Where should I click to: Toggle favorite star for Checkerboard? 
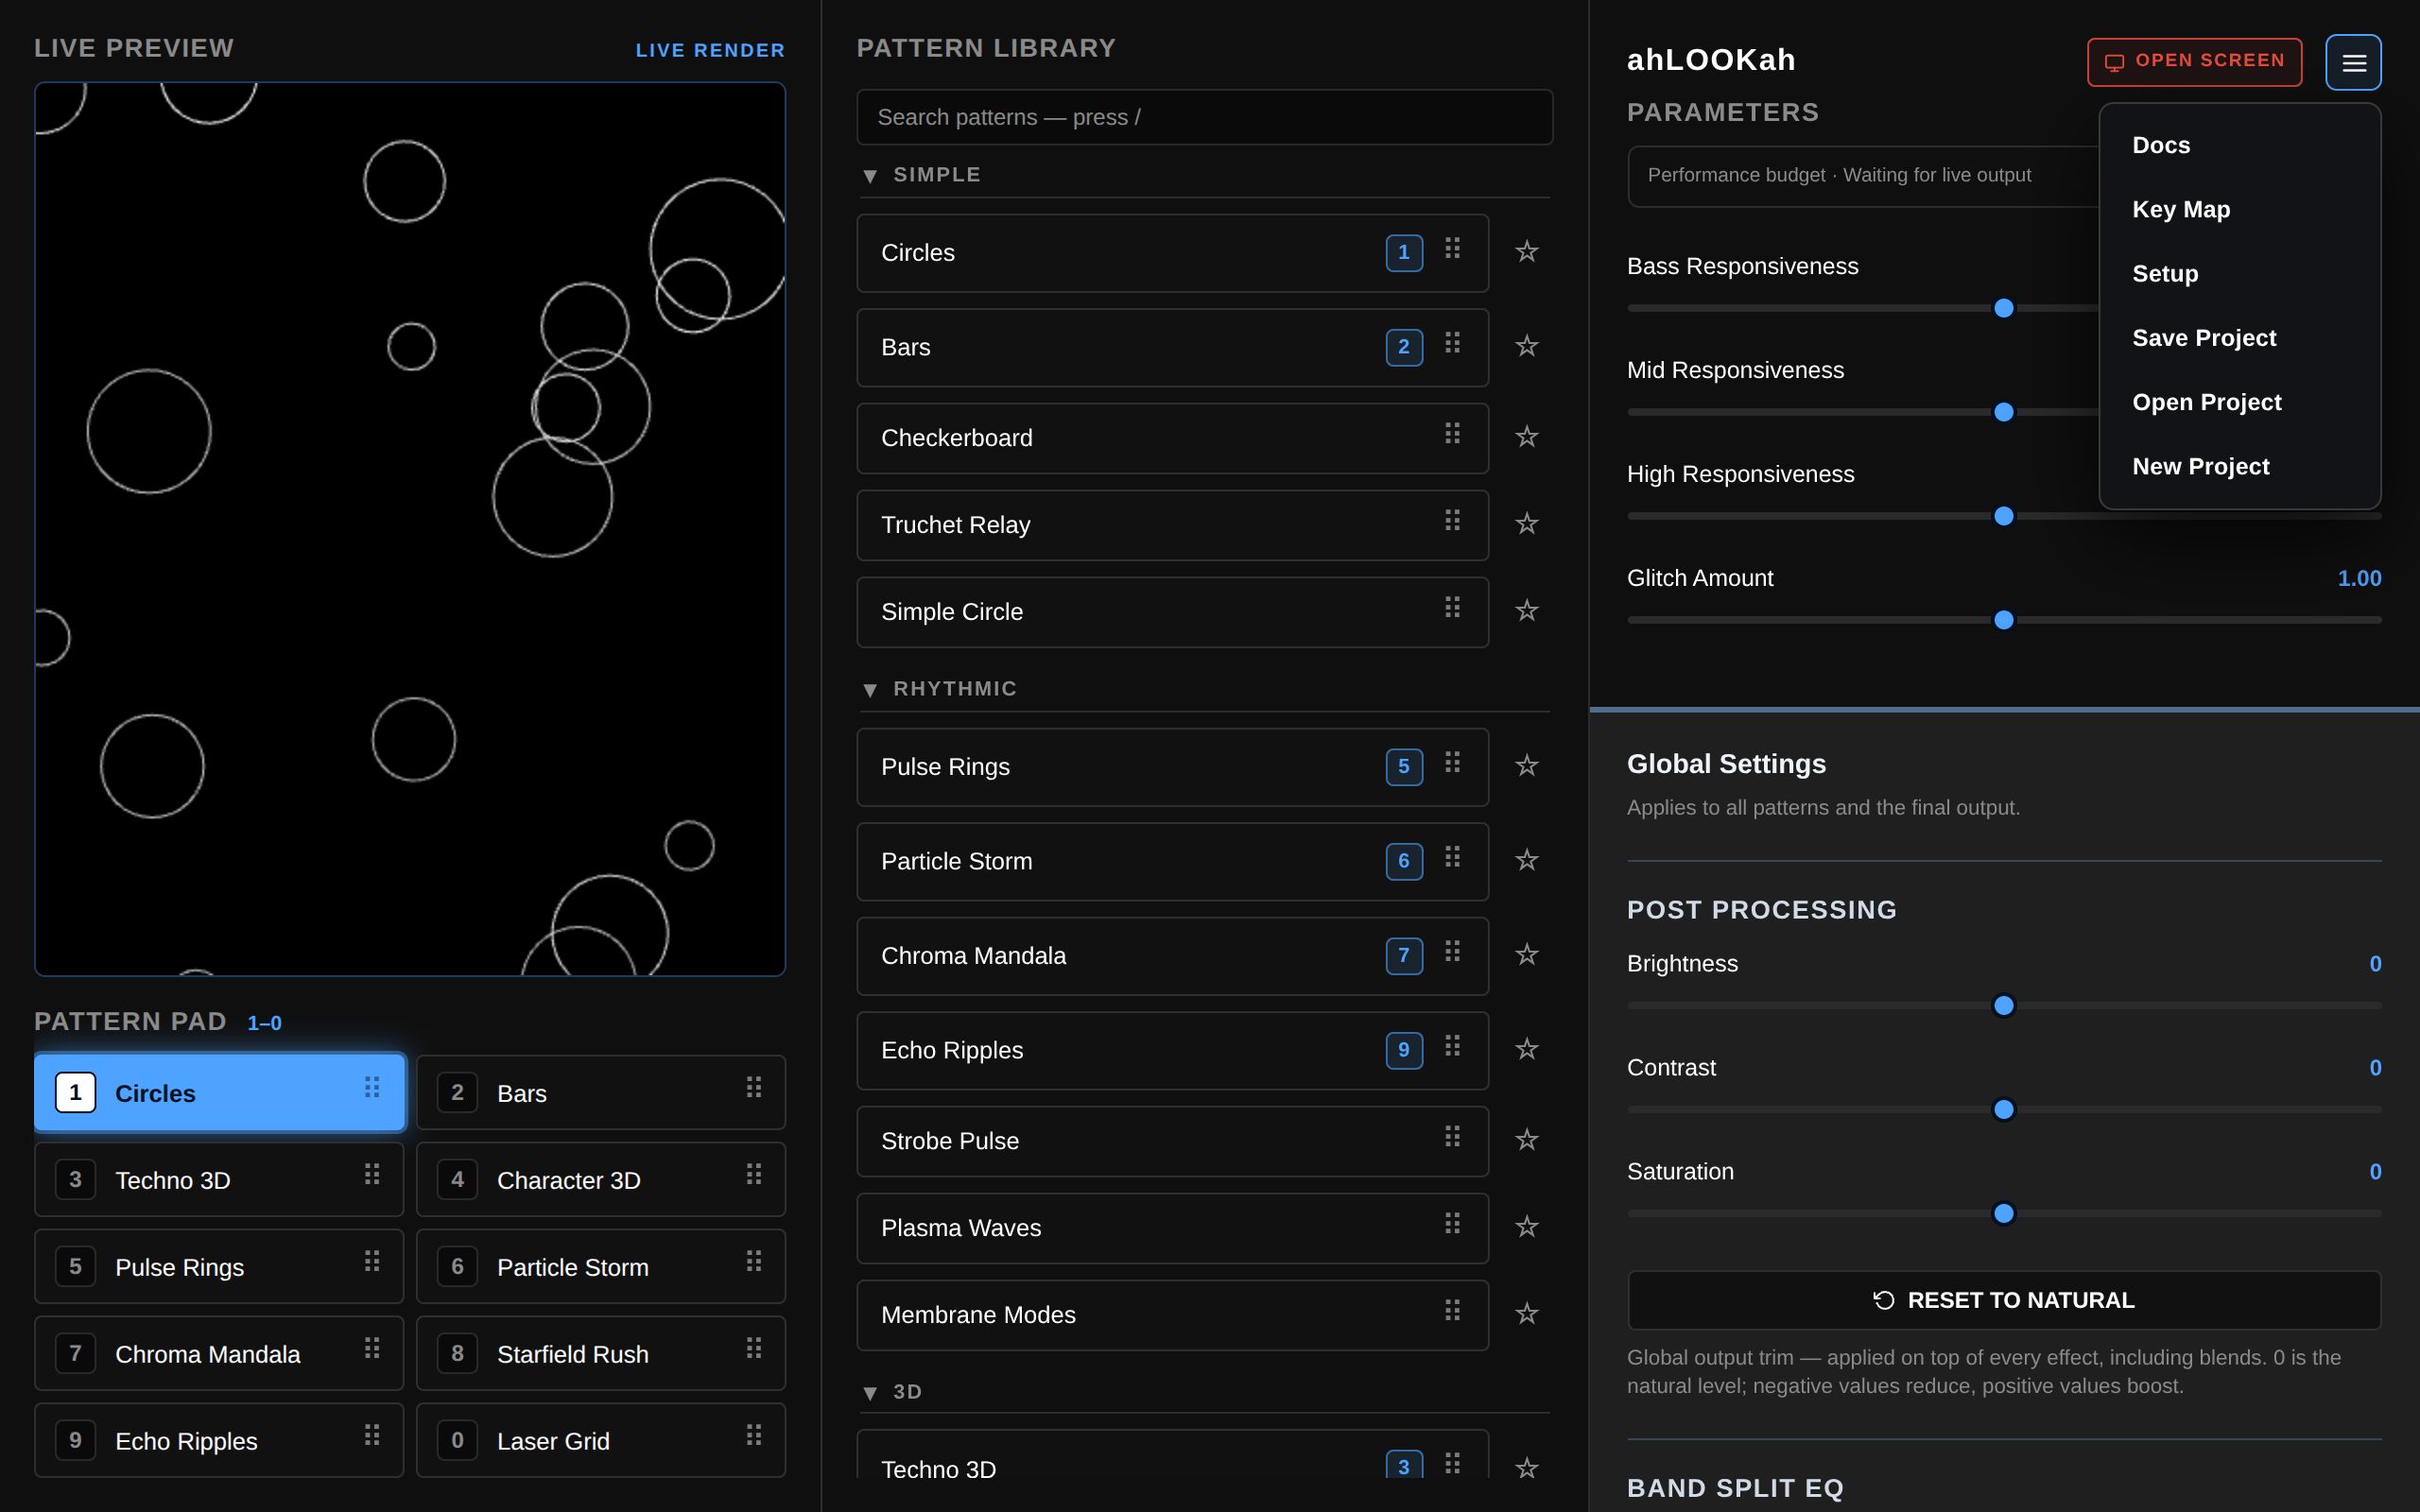[1526, 437]
